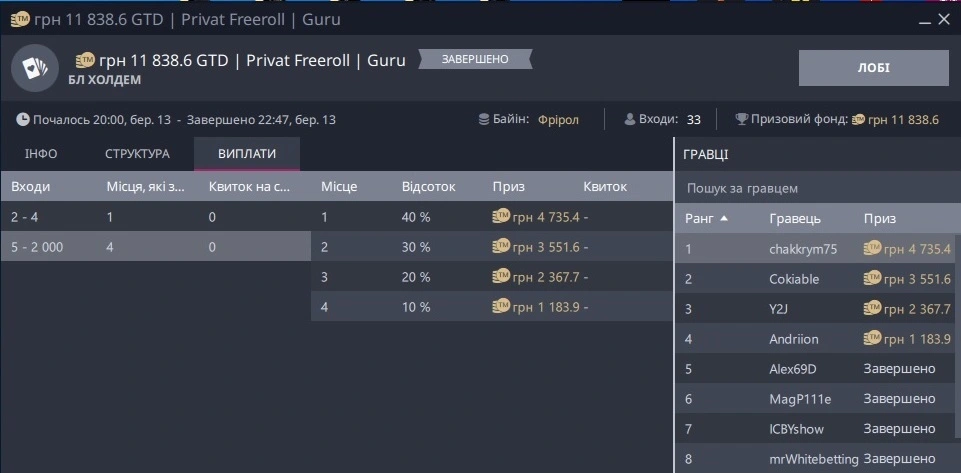Viewport: 961px width, 473px height.
Task: Click the player search input field
Action: [815, 188]
